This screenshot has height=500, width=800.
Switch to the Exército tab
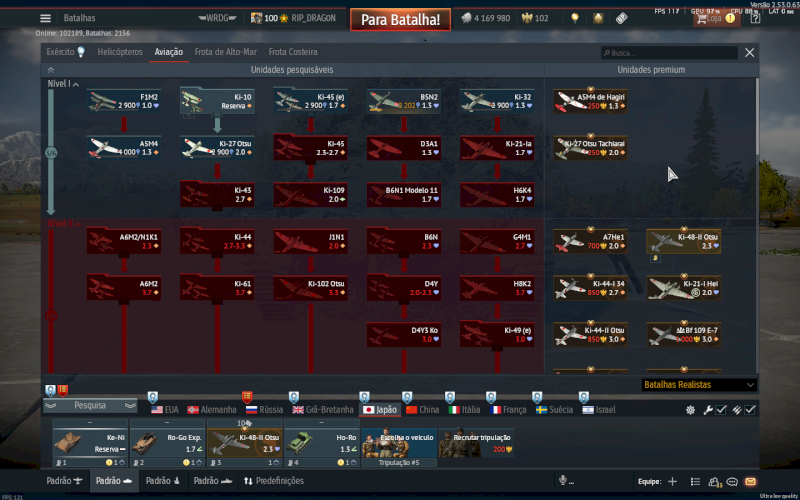click(x=65, y=52)
